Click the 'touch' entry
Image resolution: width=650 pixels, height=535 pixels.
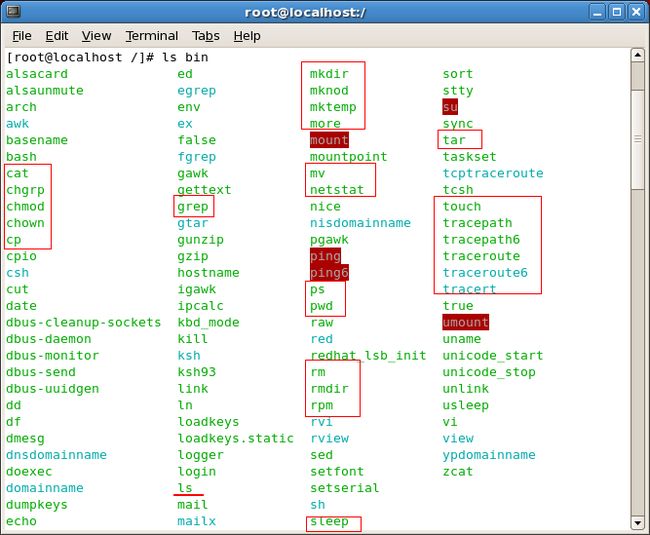(462, 206)
